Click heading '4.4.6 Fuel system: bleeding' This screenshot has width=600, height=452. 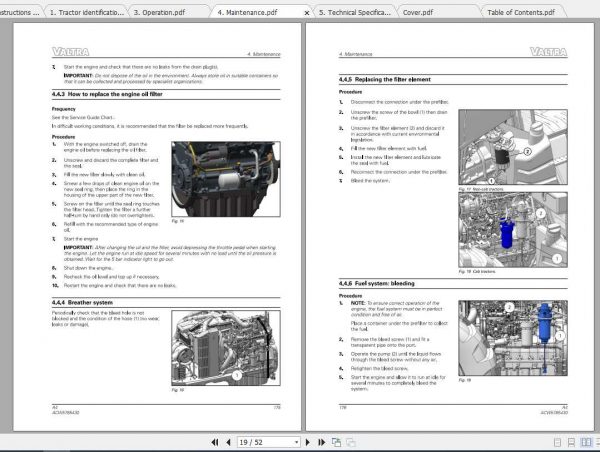point(377,284)
